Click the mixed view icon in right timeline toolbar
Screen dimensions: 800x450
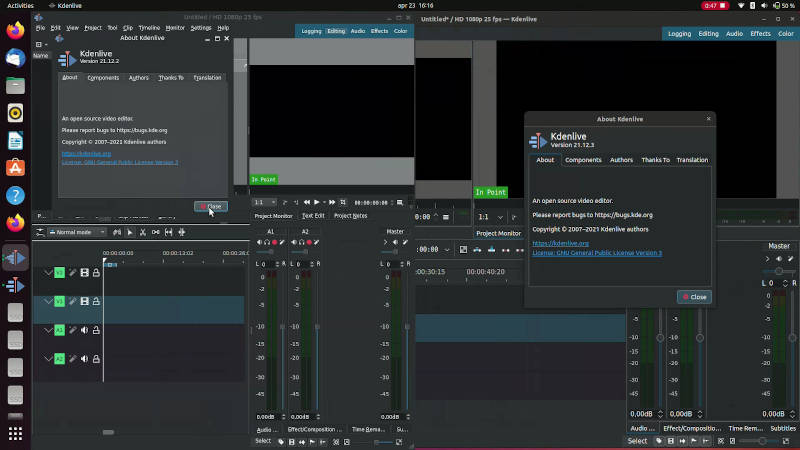(463, 249)
